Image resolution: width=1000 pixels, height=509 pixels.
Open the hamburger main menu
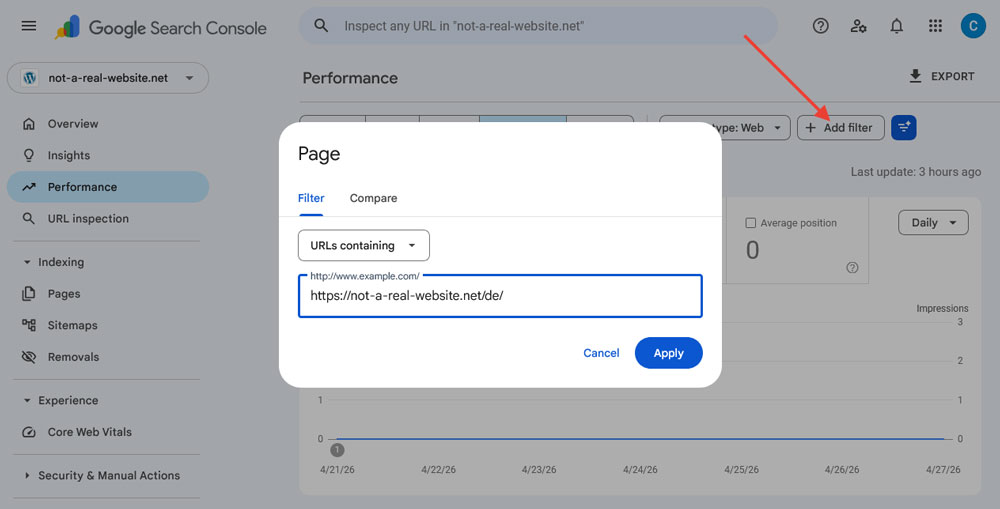29,26
